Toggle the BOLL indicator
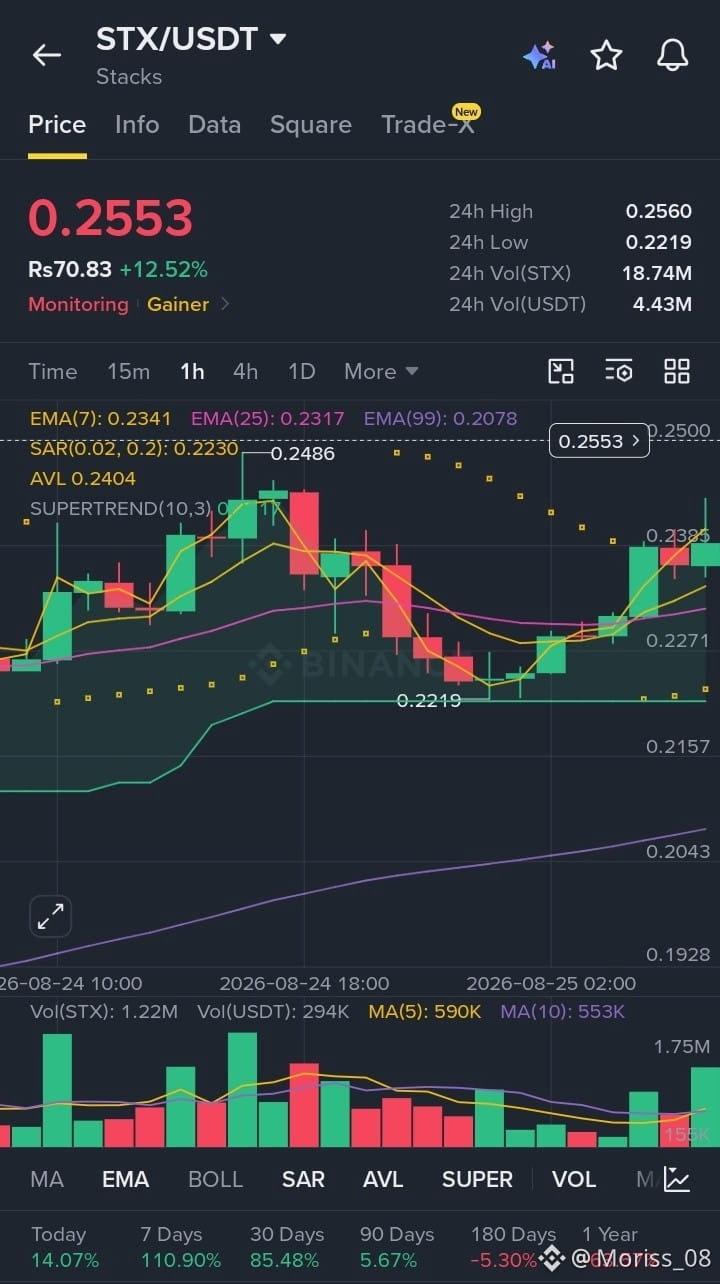Viewport: 720px width, 1284px height. (x=215, y=1180)
